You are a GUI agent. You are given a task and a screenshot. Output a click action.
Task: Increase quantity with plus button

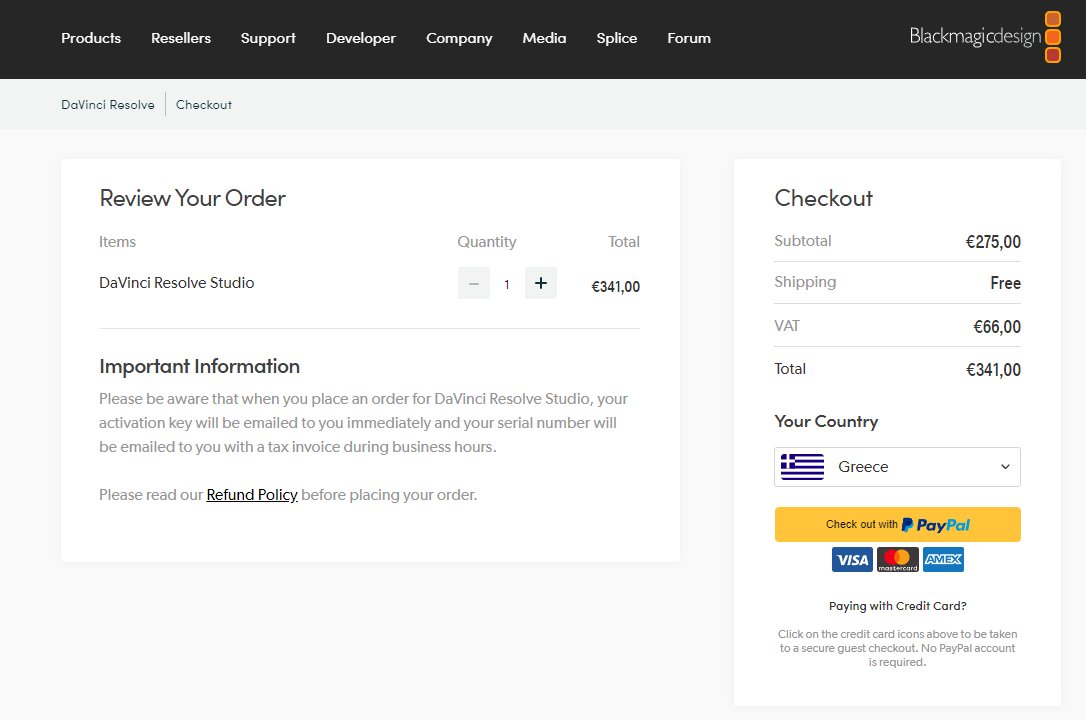pos(541,284)
